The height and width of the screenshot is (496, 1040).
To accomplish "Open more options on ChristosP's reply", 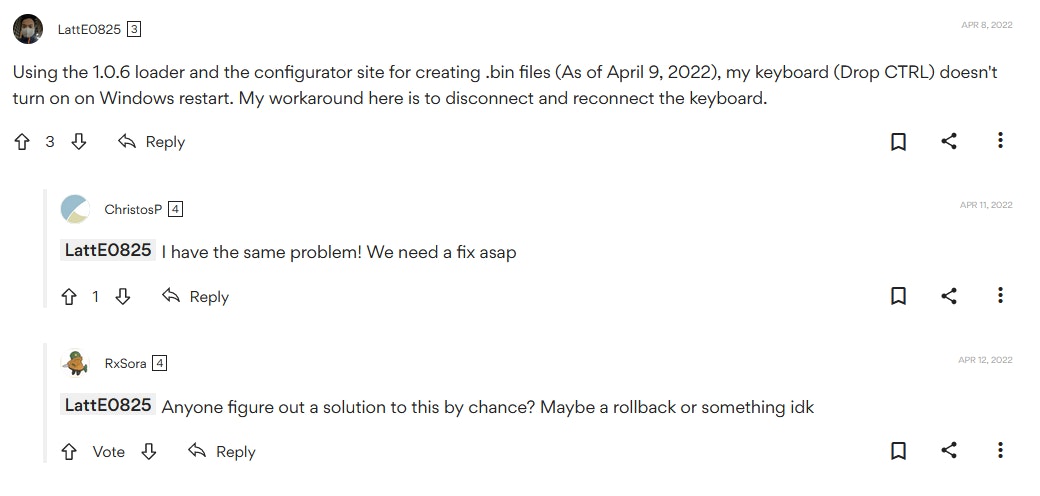I will coord(1000,296).
